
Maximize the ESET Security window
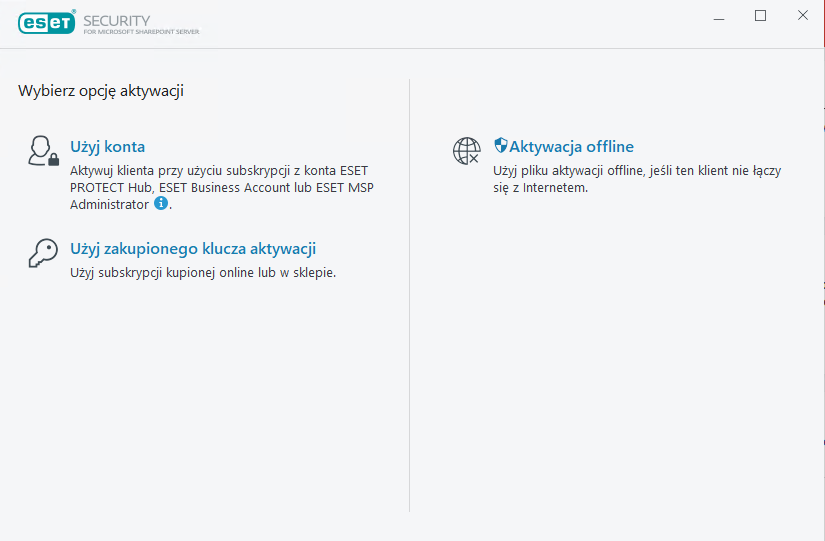click(x=760, y=16)
